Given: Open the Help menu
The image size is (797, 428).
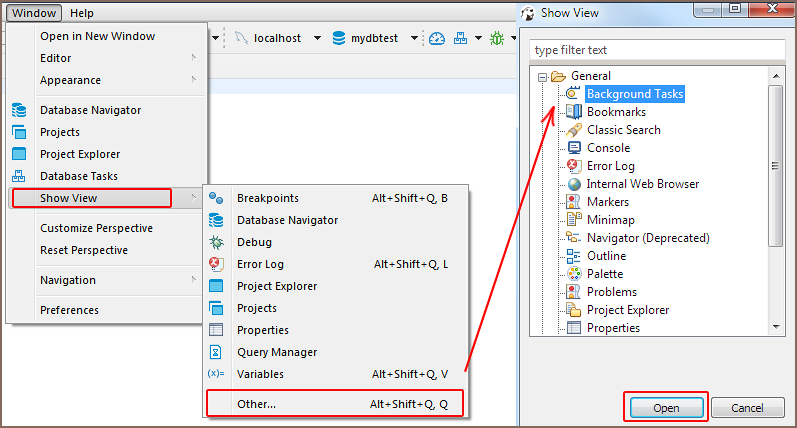Looking at the screenshot, I should 82,13.
